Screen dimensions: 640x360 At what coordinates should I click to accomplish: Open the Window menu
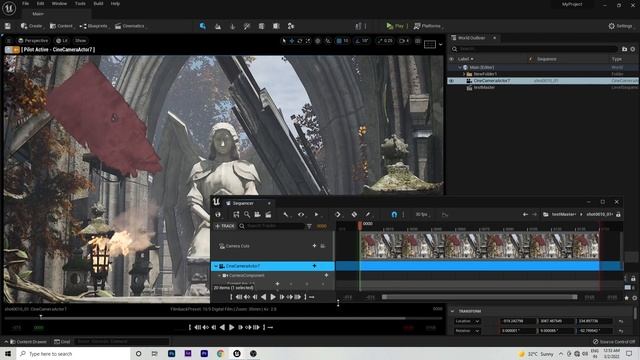(x=60, y=4)
